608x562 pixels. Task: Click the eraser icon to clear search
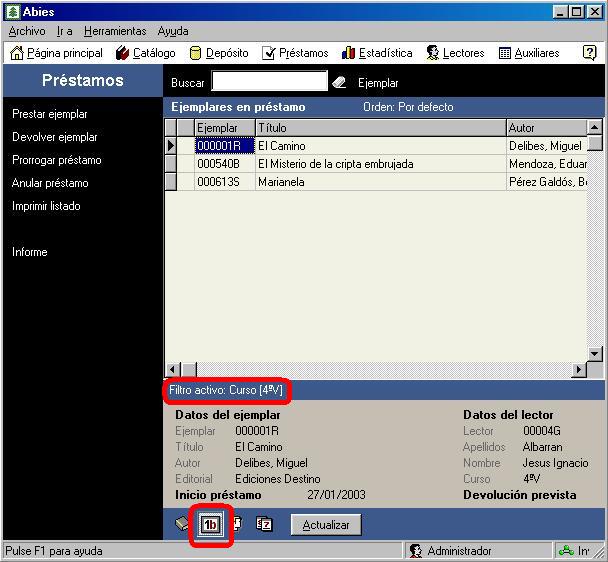338,83
